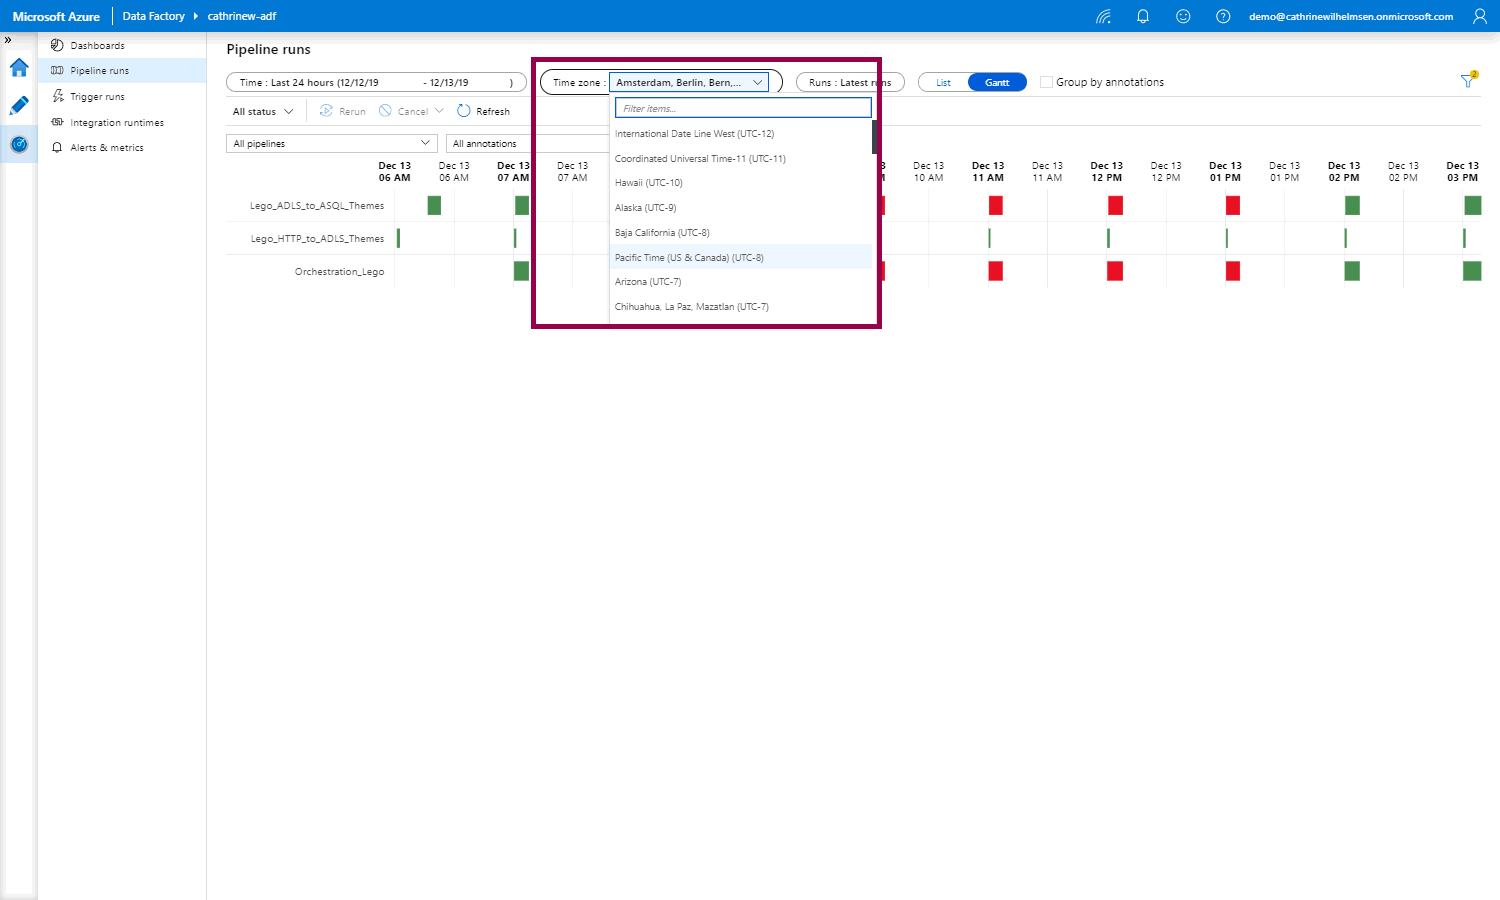Open the help question mark icon
The width and height of the screenshot is (1500, 900).
click(1223, 16)
